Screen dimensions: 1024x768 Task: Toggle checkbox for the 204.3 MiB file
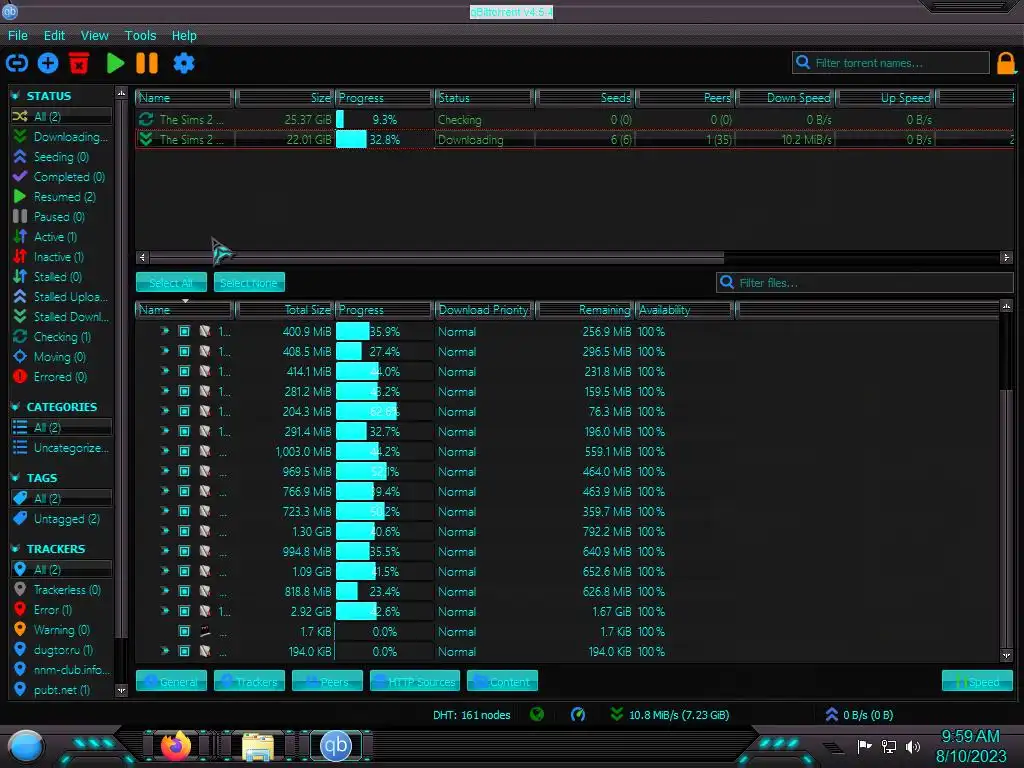185,411
